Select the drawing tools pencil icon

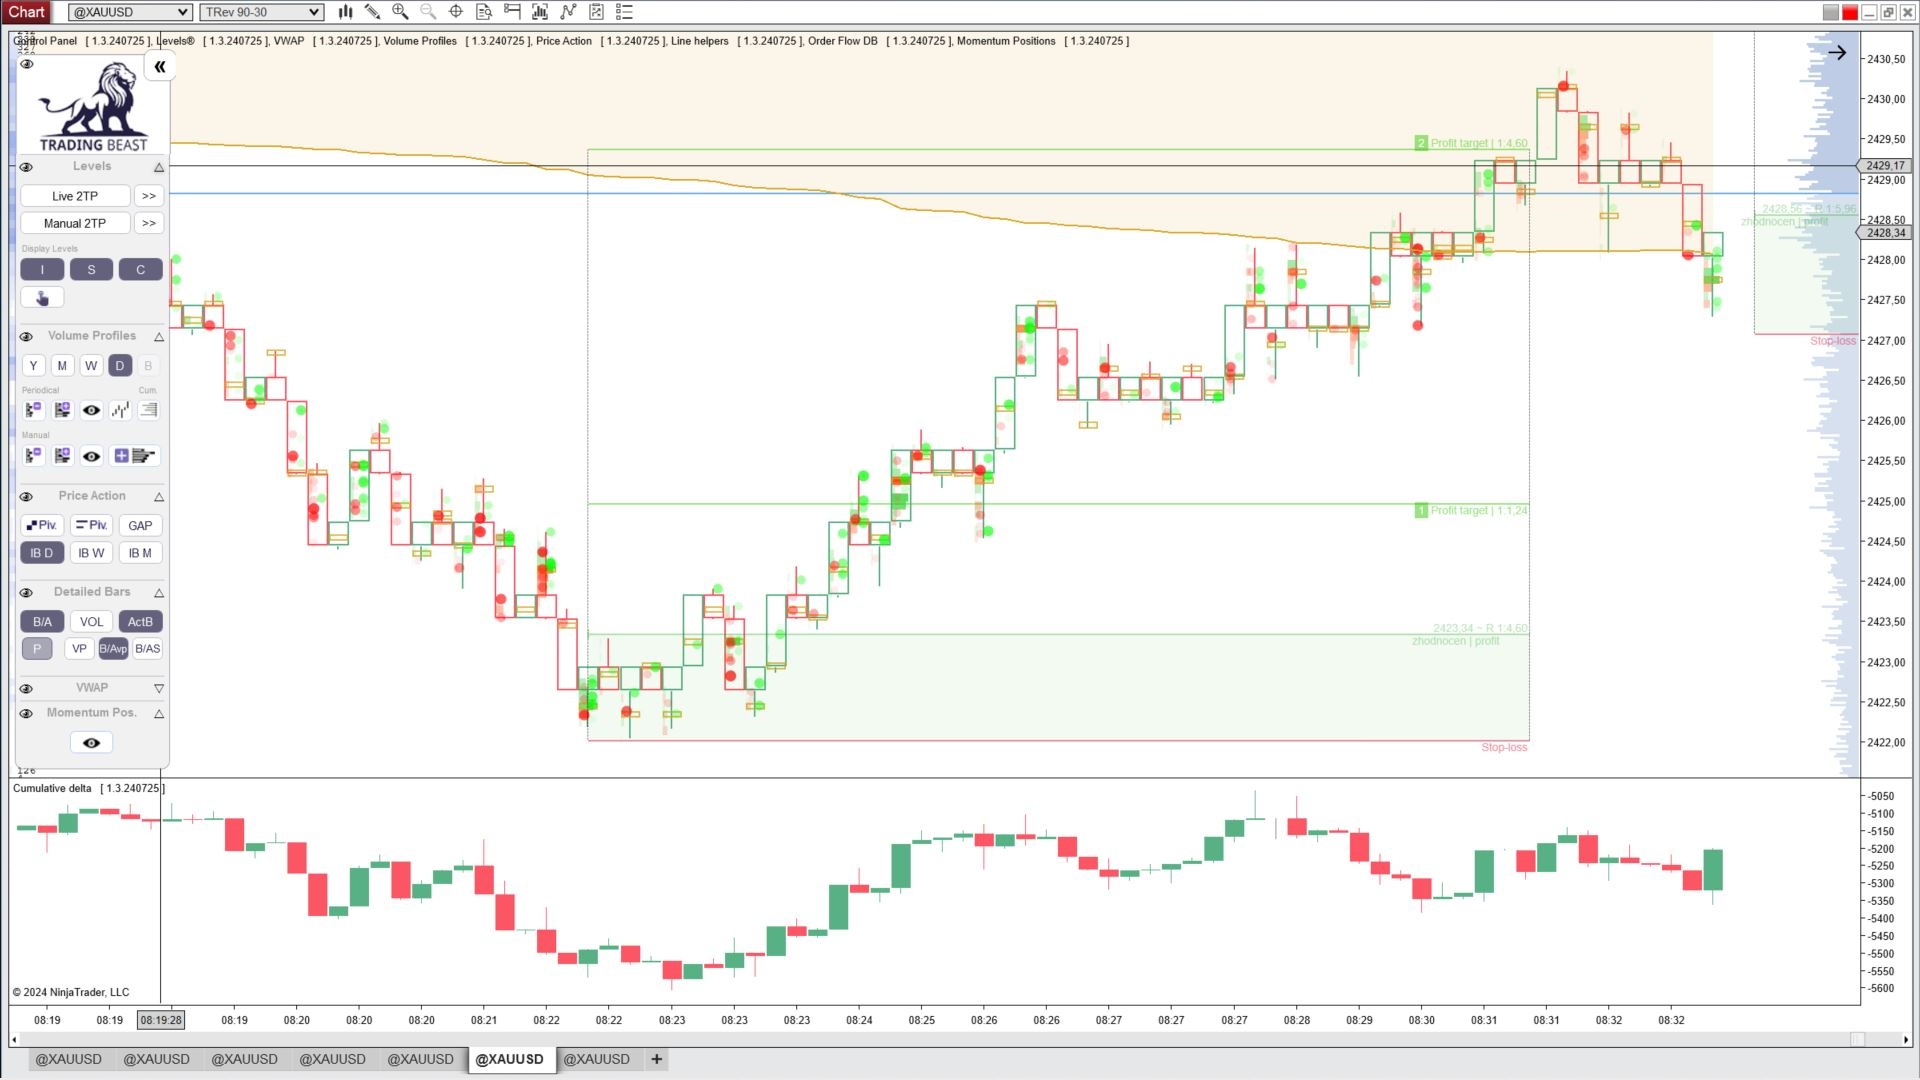372,12
